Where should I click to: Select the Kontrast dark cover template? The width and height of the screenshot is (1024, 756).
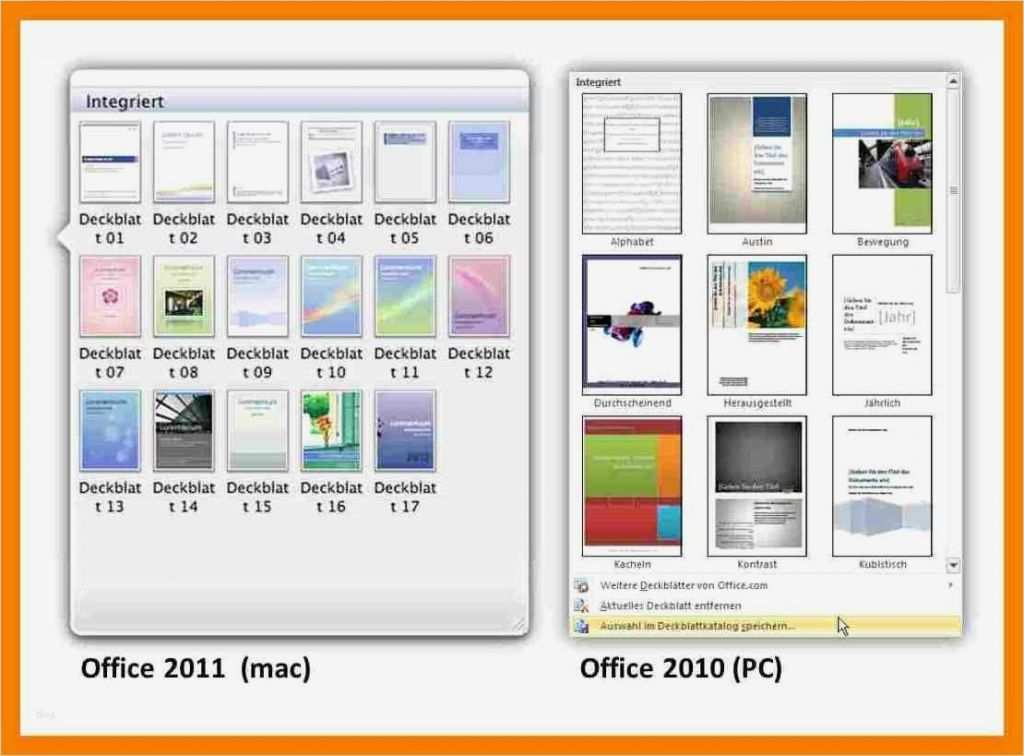757,483
